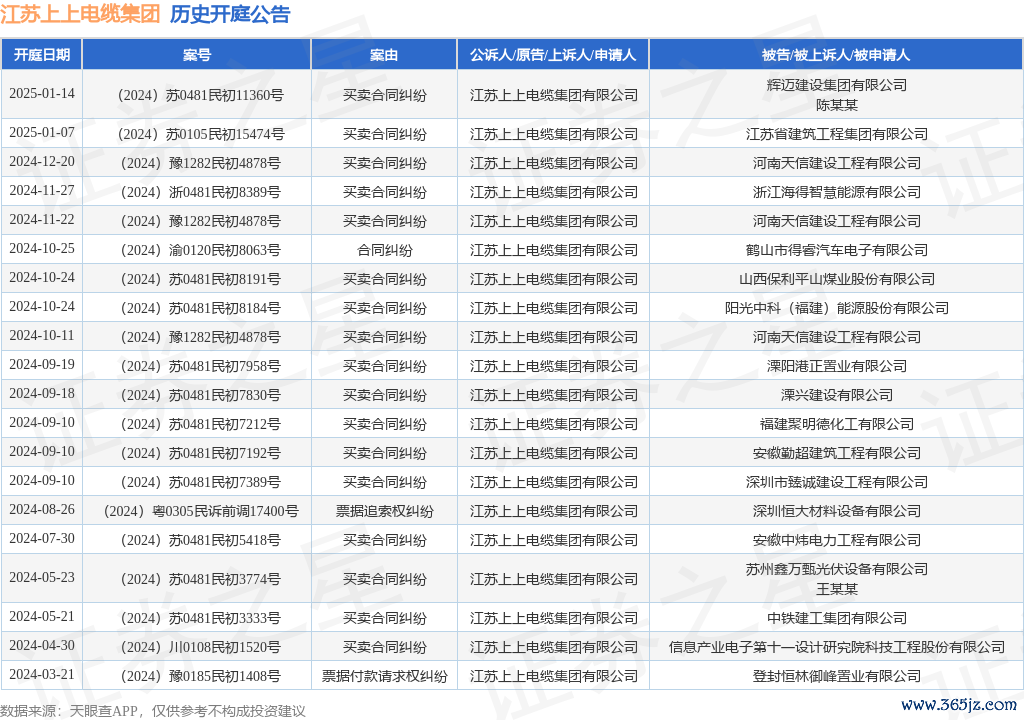Click the 开庭日期 column header

click(x=42, y=55)
